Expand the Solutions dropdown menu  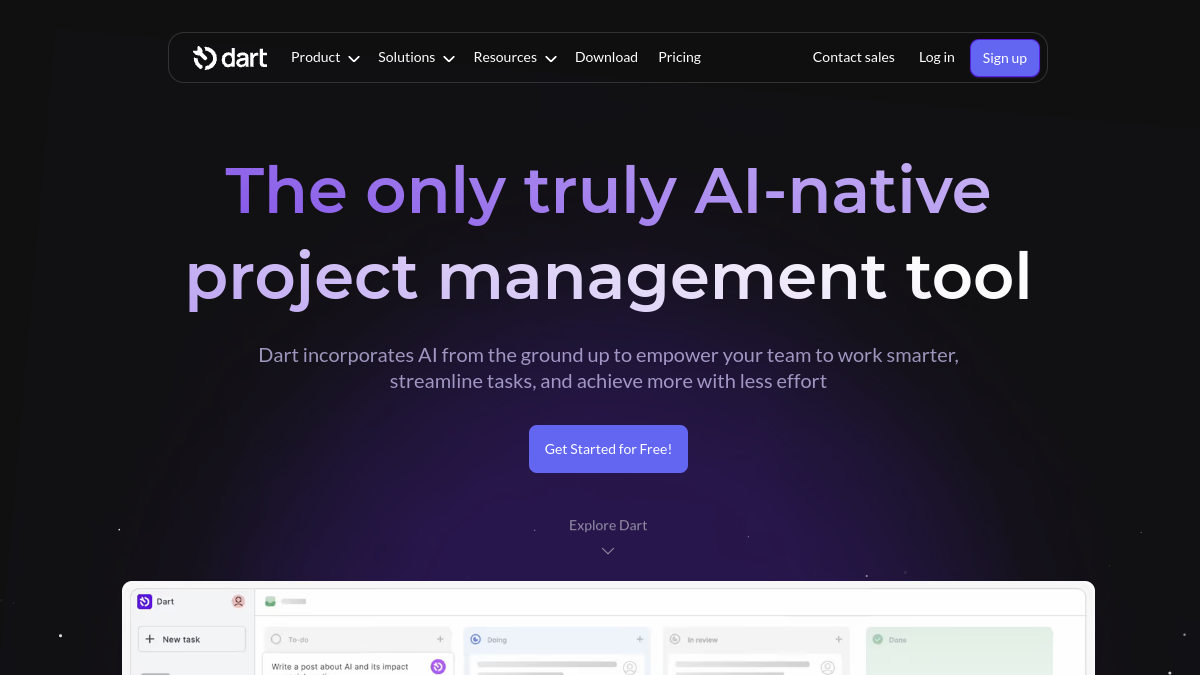tap(416, 58)
